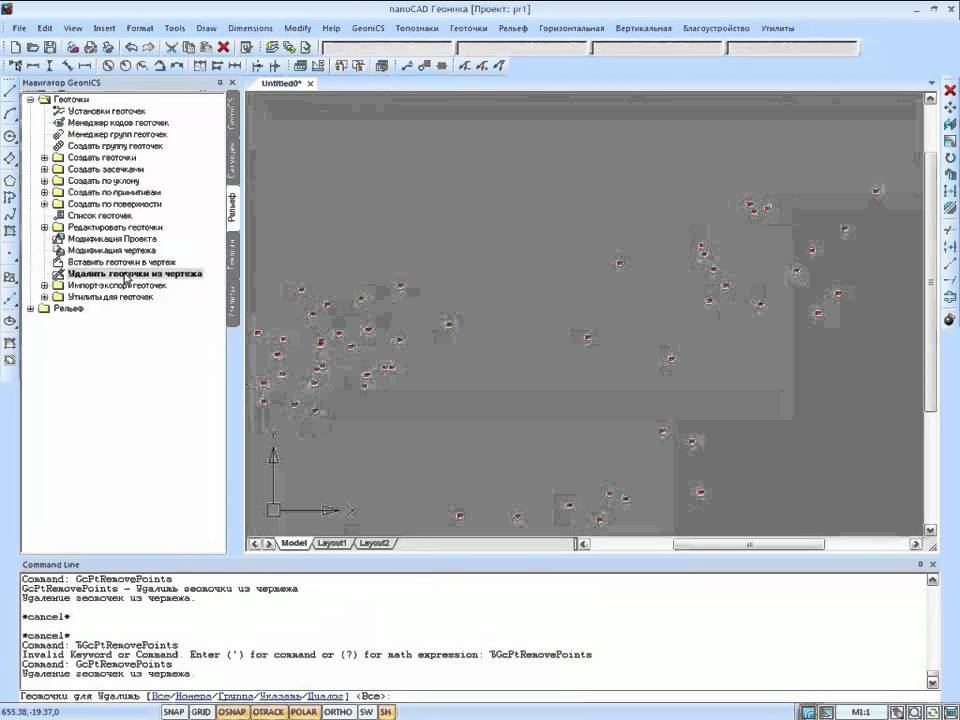
Task: Cut selection with scissors icon
Action: 171,47
